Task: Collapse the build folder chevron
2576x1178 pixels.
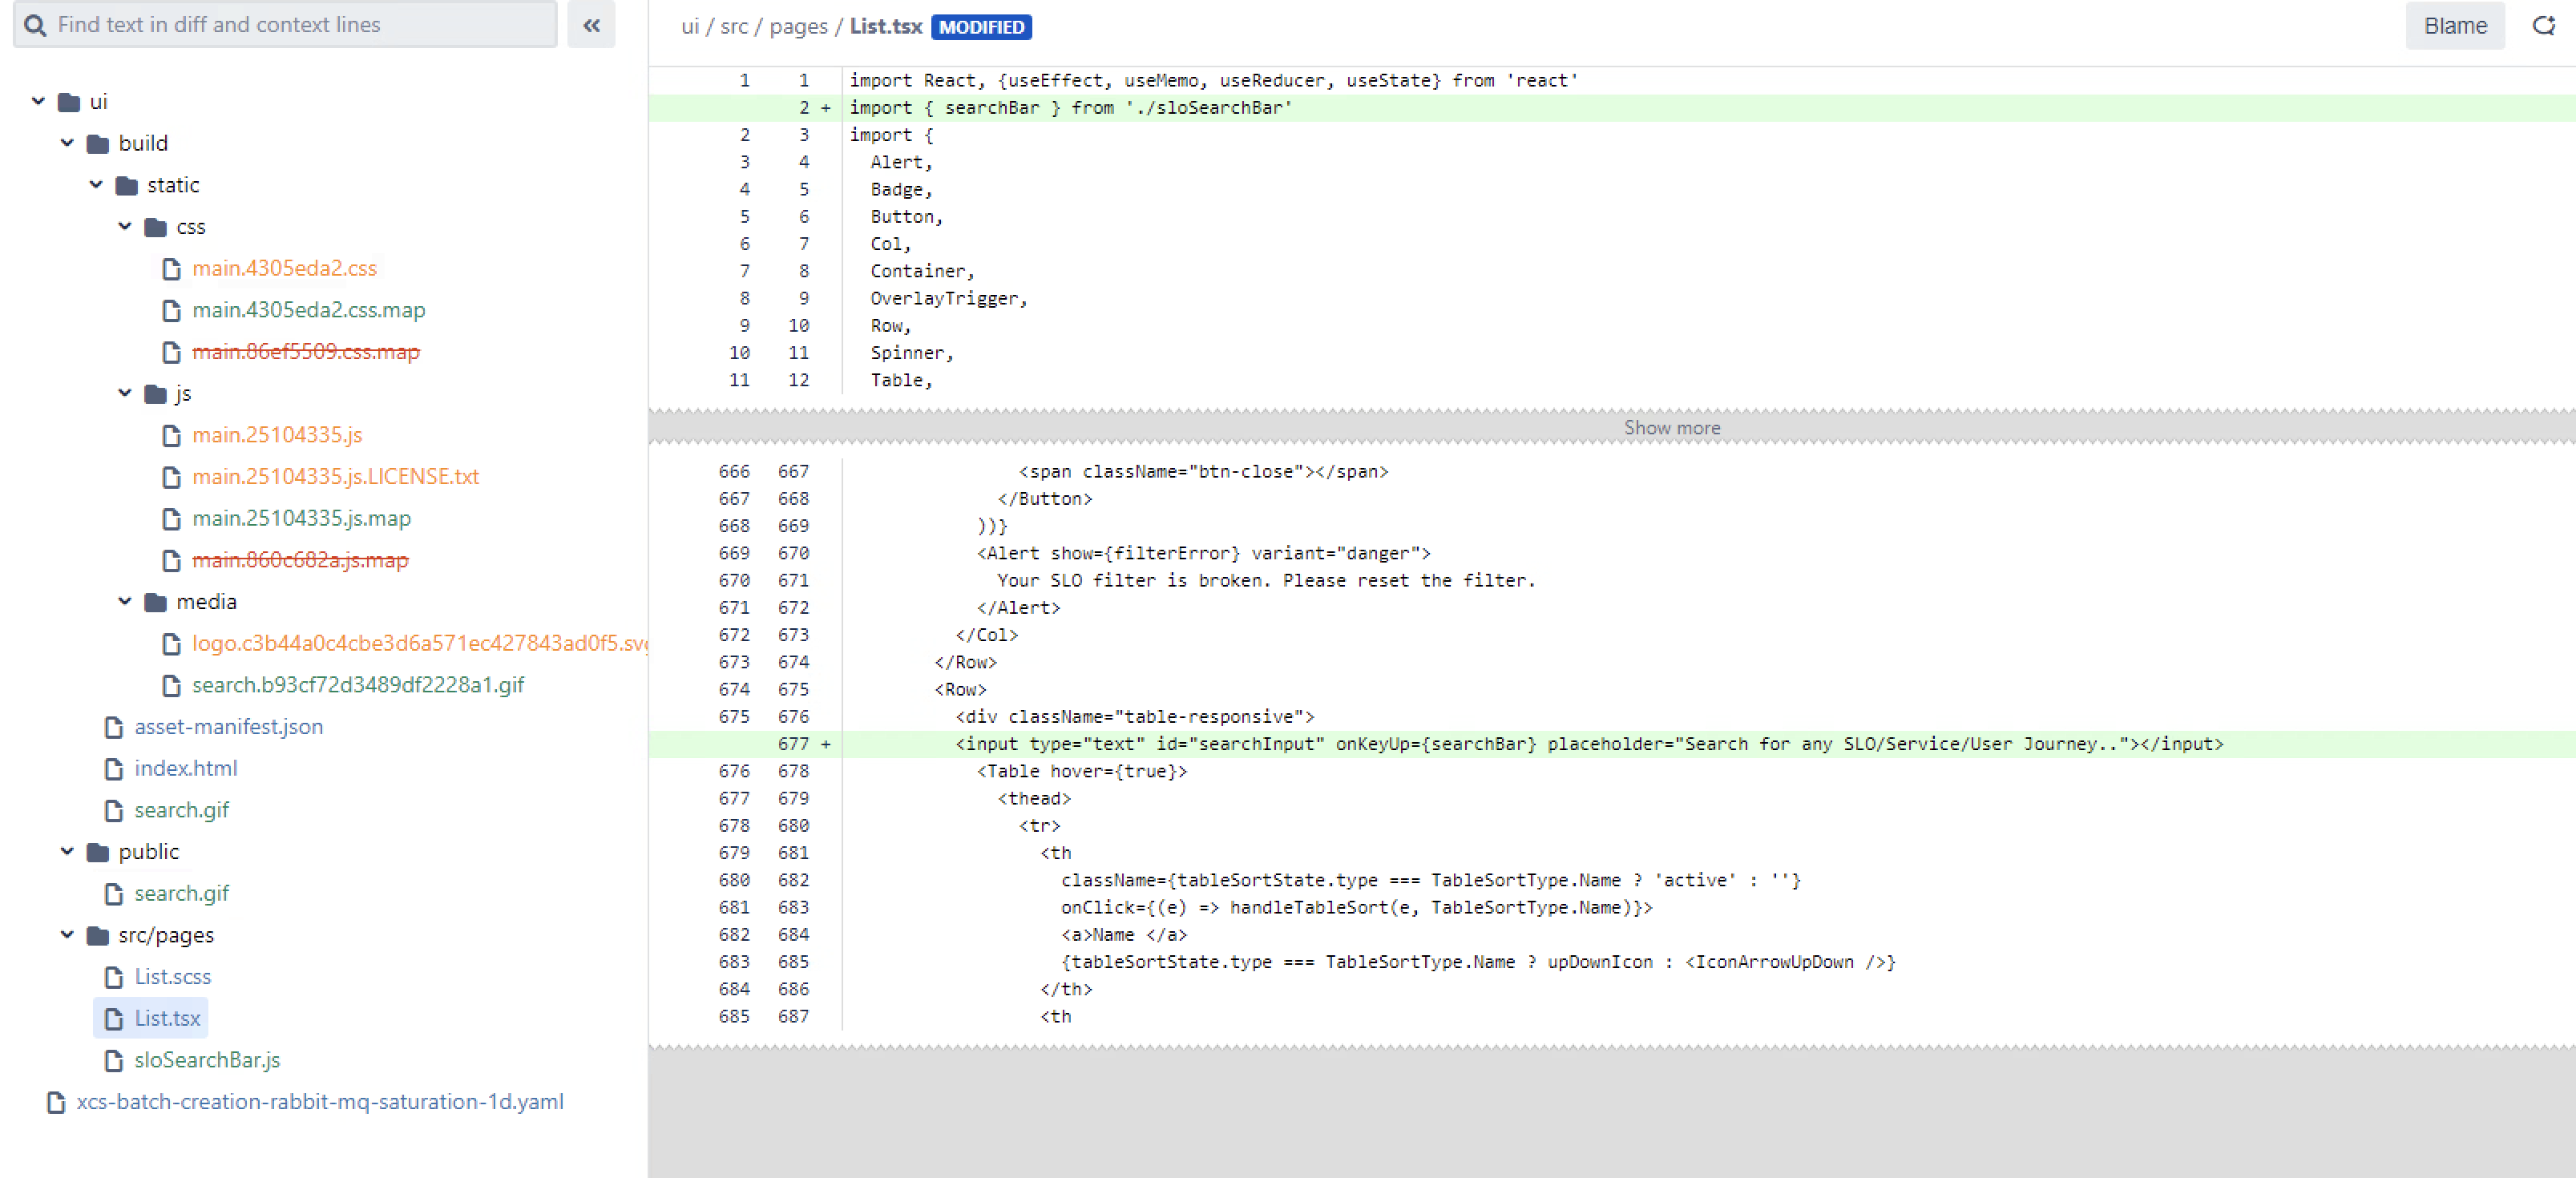Action: (67, 143)
